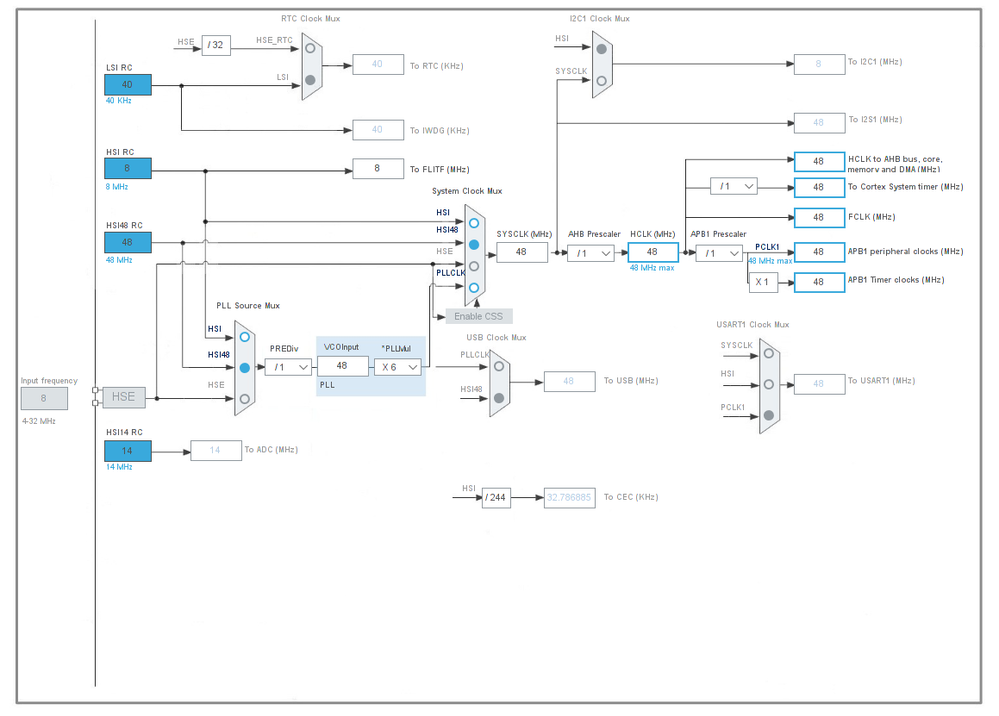Click the 'RTC Clock Mux' label

(310, 18)
